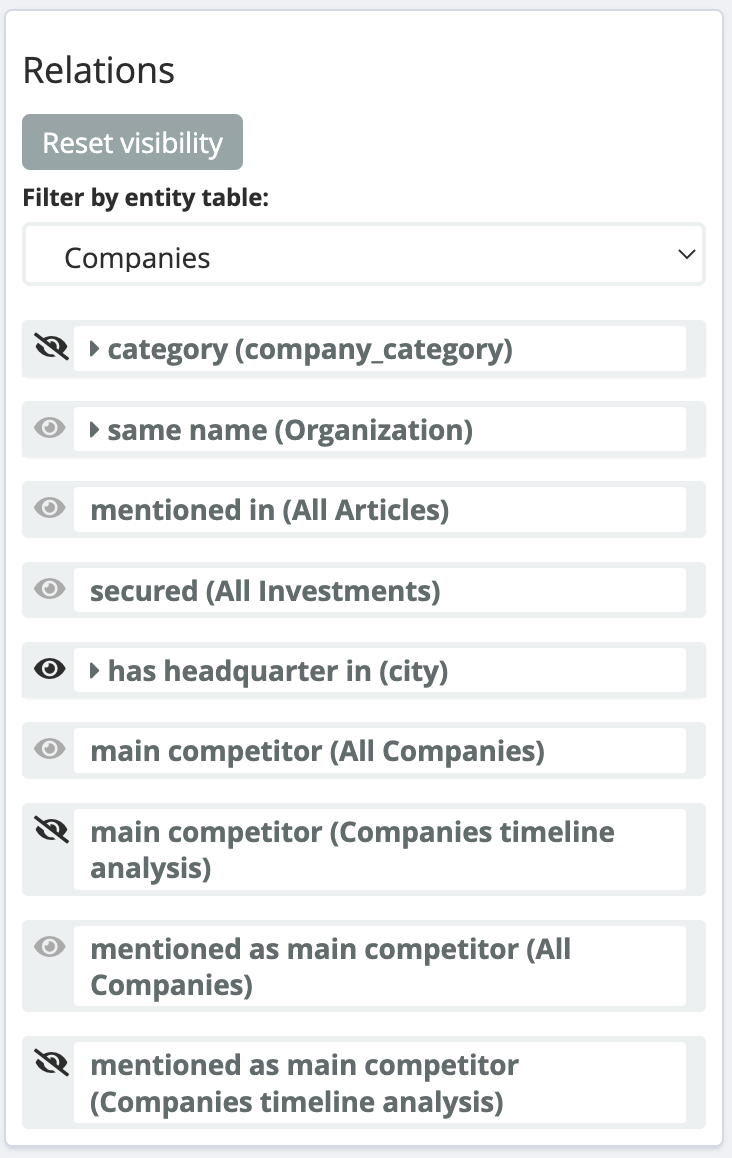
Task: Show "mentioned as main competitor (Companies timeline analysis)"
Action: 49,1064
